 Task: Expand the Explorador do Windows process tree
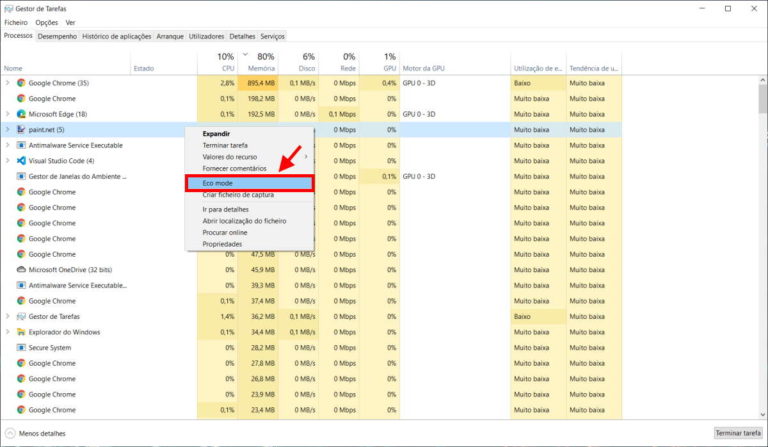coord(8,332)
